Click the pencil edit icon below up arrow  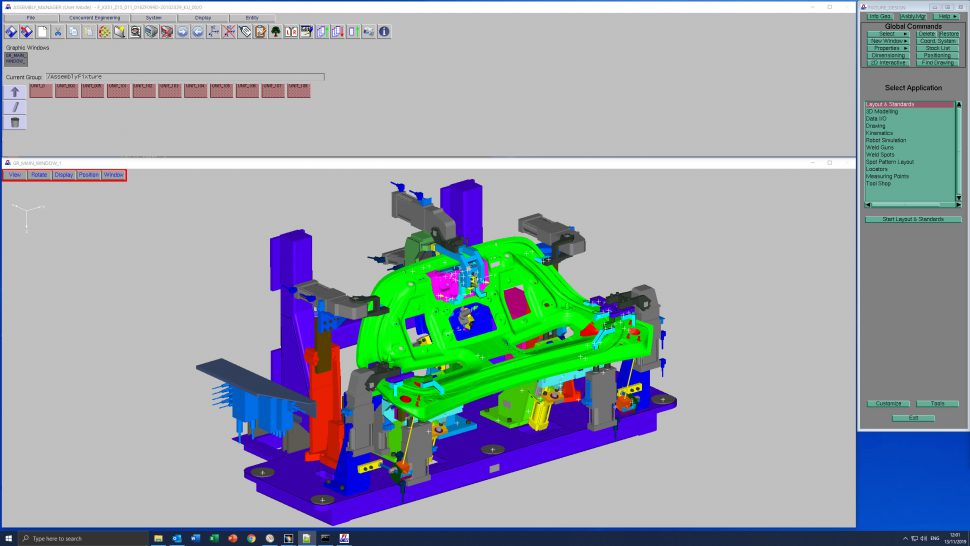pyautogui.click(x=15, y=107)
